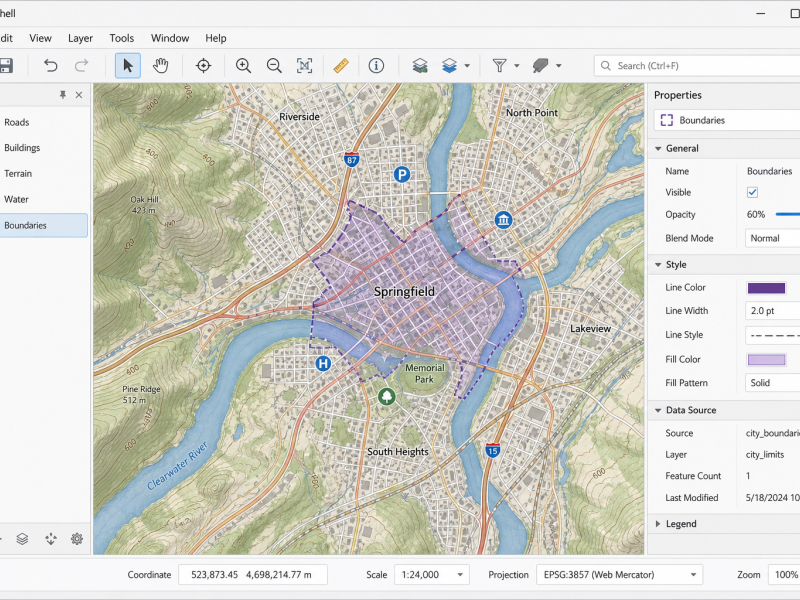Open the Layer menu
Image resolution: width=800 pixels, height=600 pixels.
point(80,38)
